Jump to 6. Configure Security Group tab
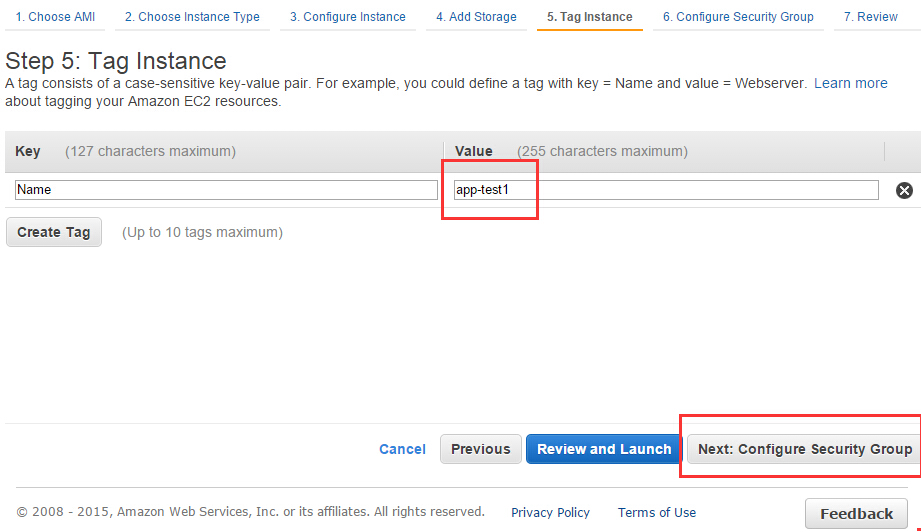 738,17
